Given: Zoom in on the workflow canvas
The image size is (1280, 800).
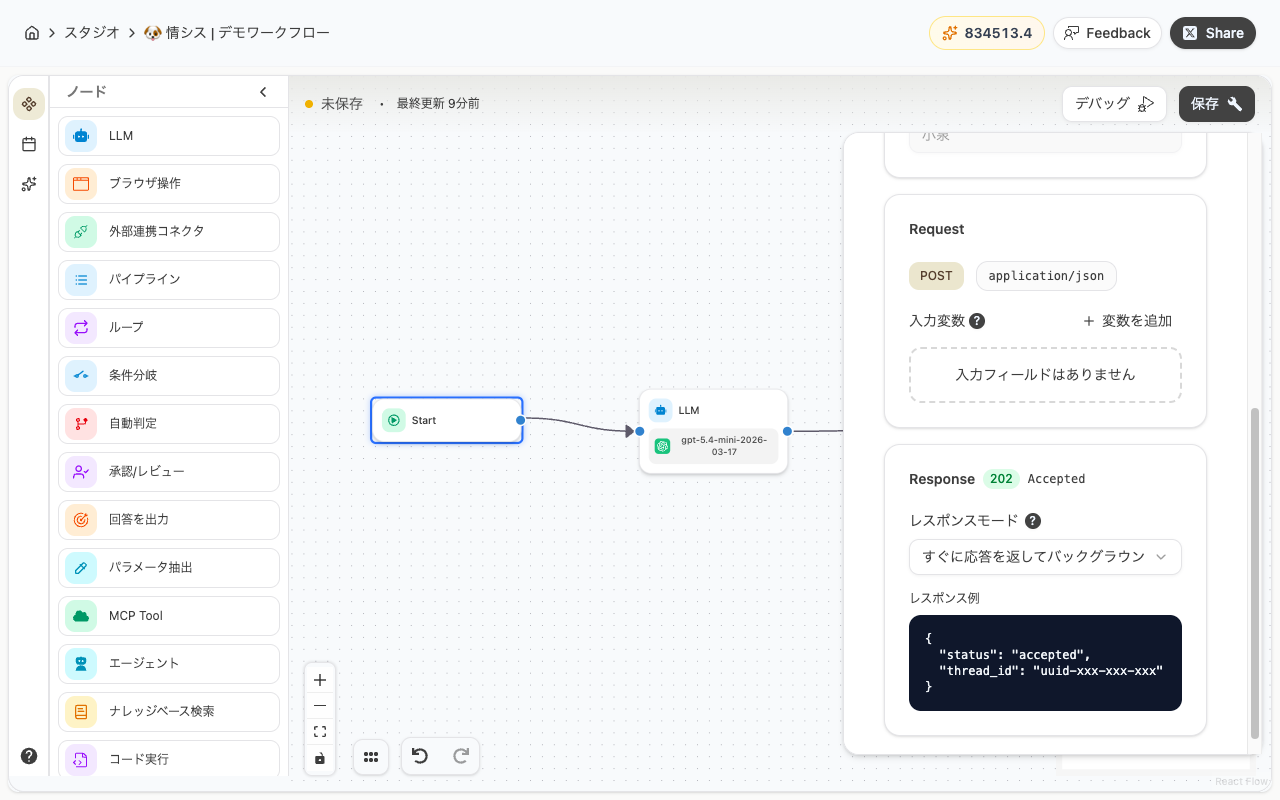Looking at the screenshot, I should click(x=320, y=680).
